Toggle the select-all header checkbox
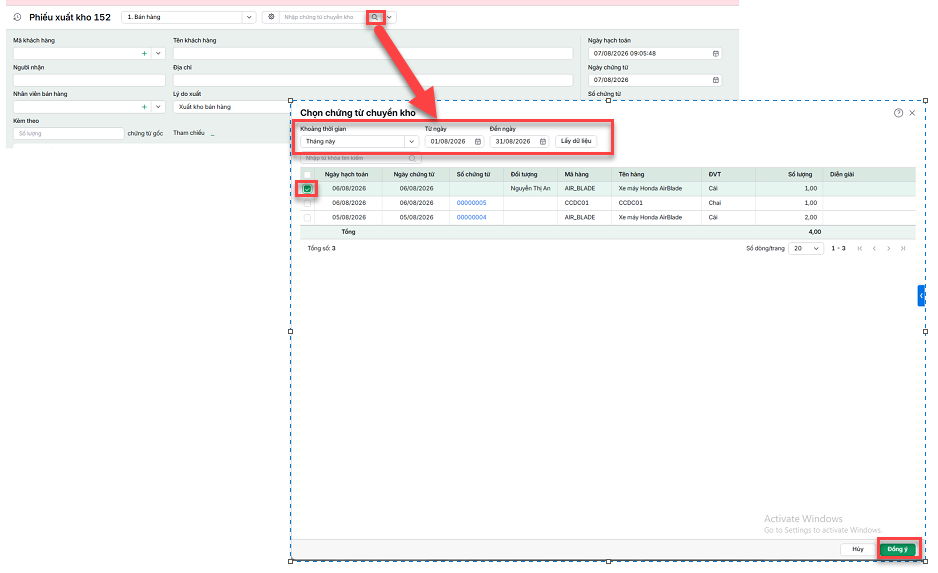Viewport: 938px width, 573px height. pyautogui.click(x=307, y=175)
